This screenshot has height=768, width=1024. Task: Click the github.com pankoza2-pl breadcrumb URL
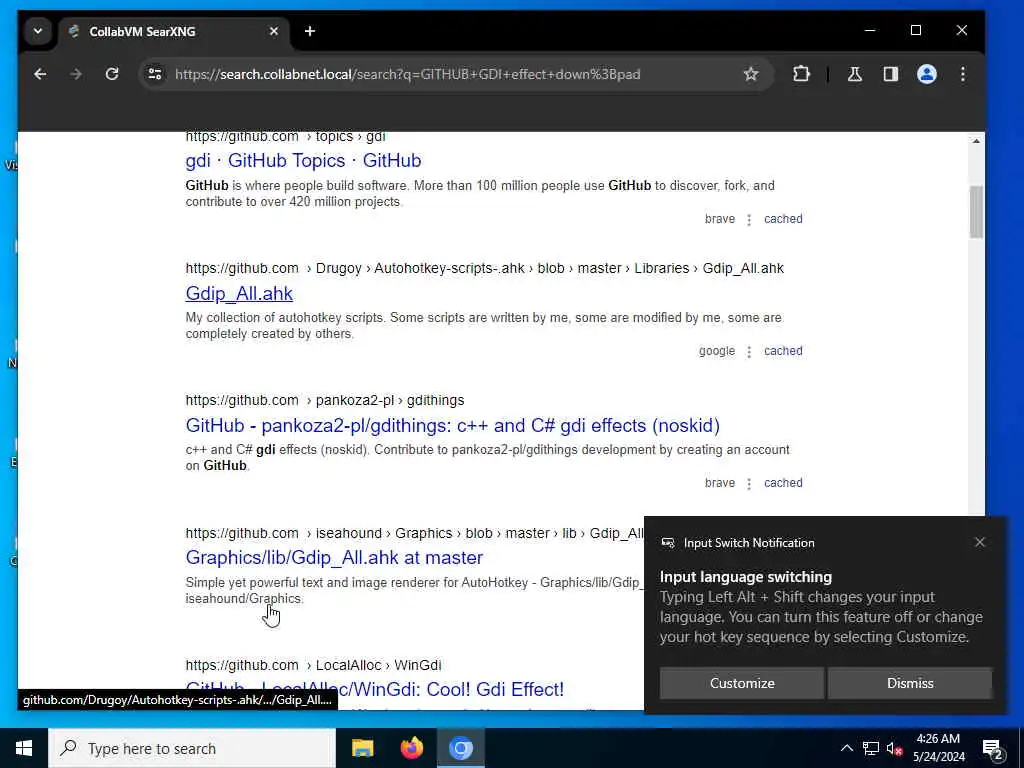[x=325, y=400]
